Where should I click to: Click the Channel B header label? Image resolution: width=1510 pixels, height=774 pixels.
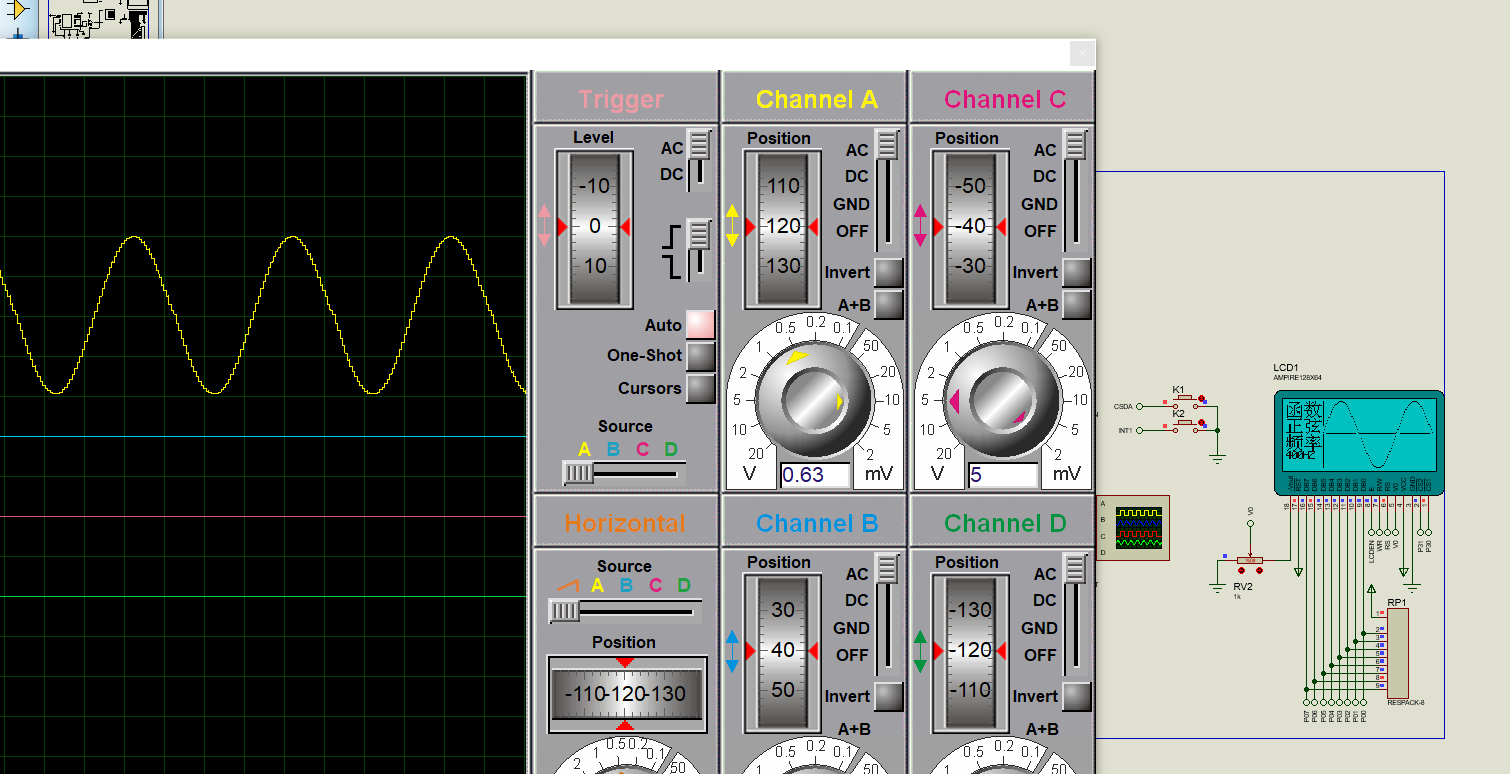[x=816, y=523]
